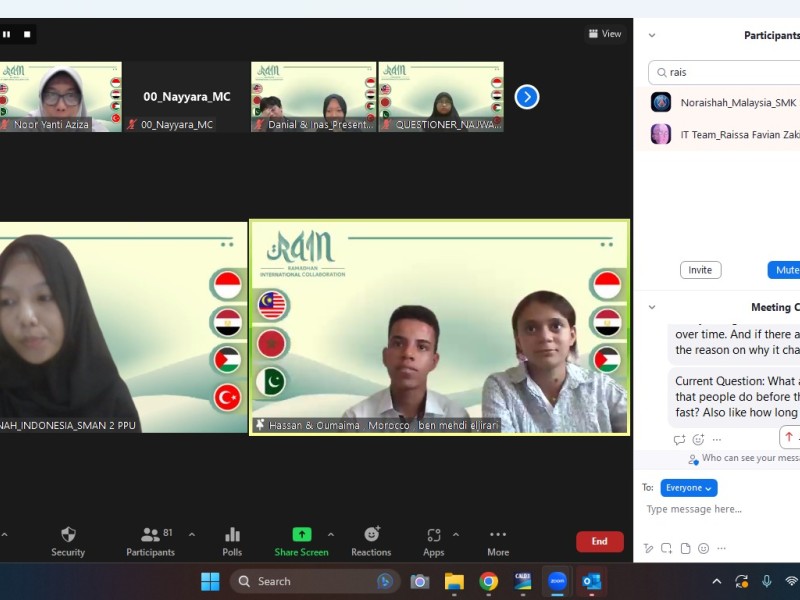Image resolution: width=800 pixels, height=600 pixels.
Task: Open the More menu in toolbar
Action: tap(498, 541)
